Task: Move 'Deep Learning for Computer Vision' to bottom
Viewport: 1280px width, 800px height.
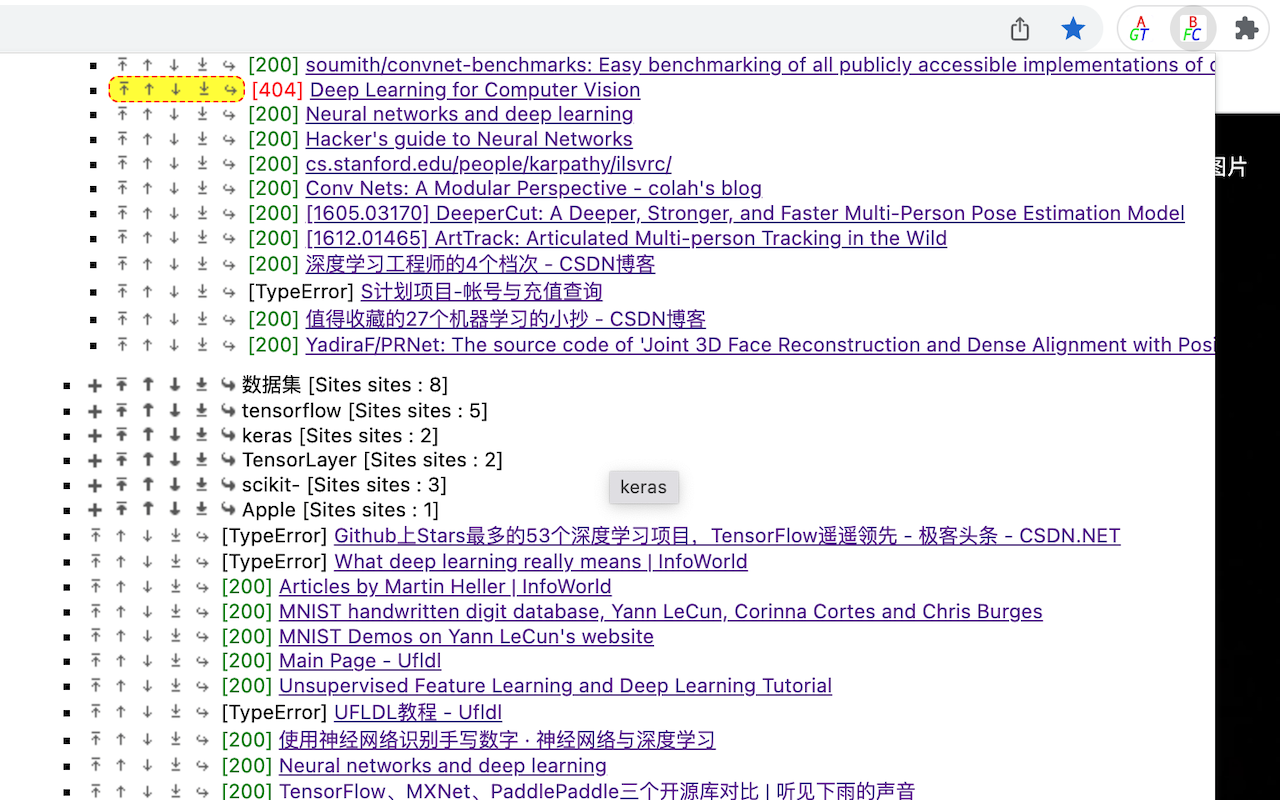Action: [204, 90]
